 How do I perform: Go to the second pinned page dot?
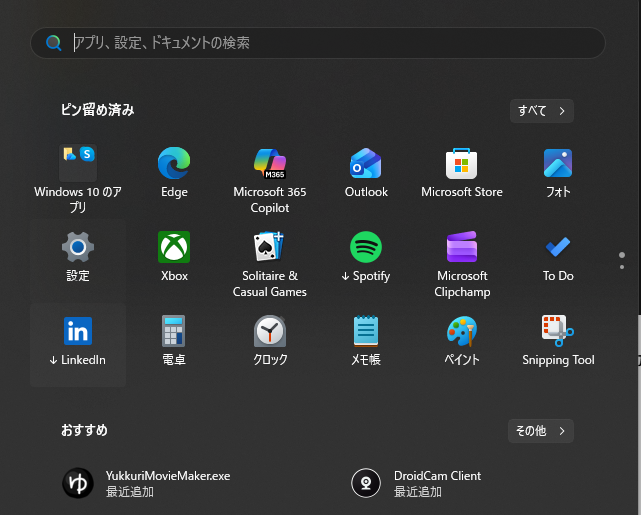(x=622, y=267)
